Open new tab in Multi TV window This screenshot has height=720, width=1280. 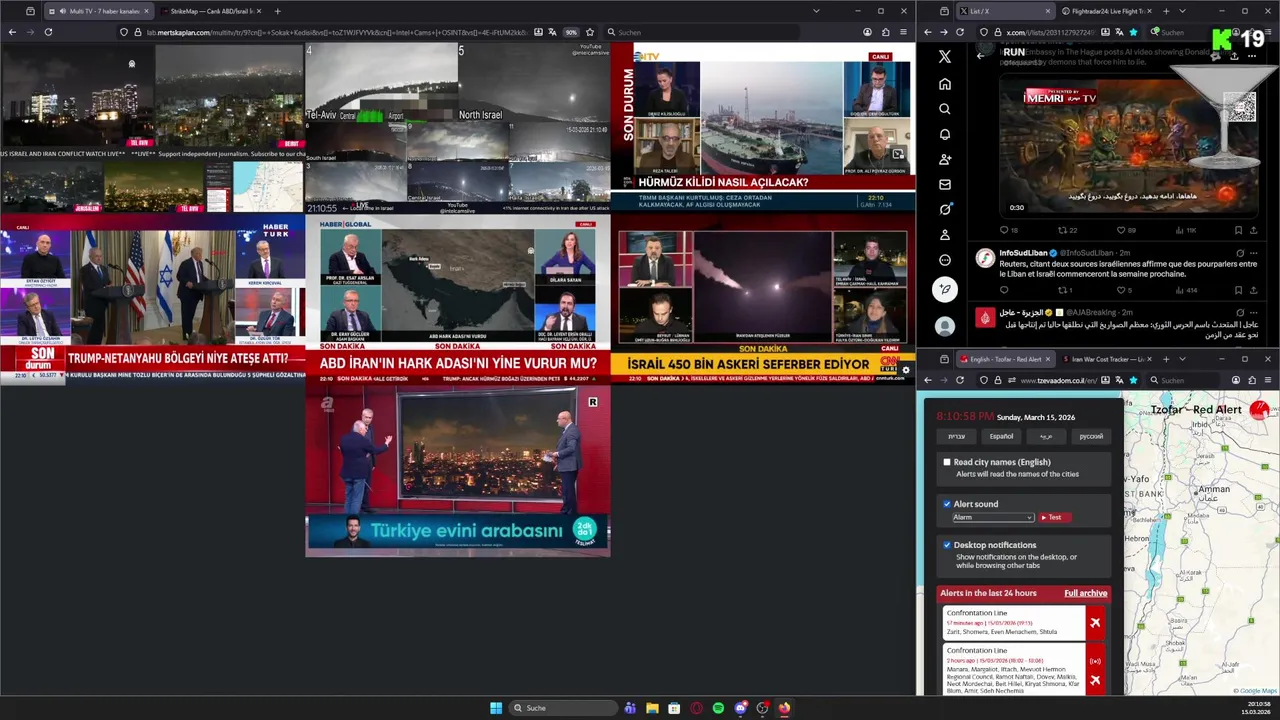pyautogui.click(x=277, y=11)
